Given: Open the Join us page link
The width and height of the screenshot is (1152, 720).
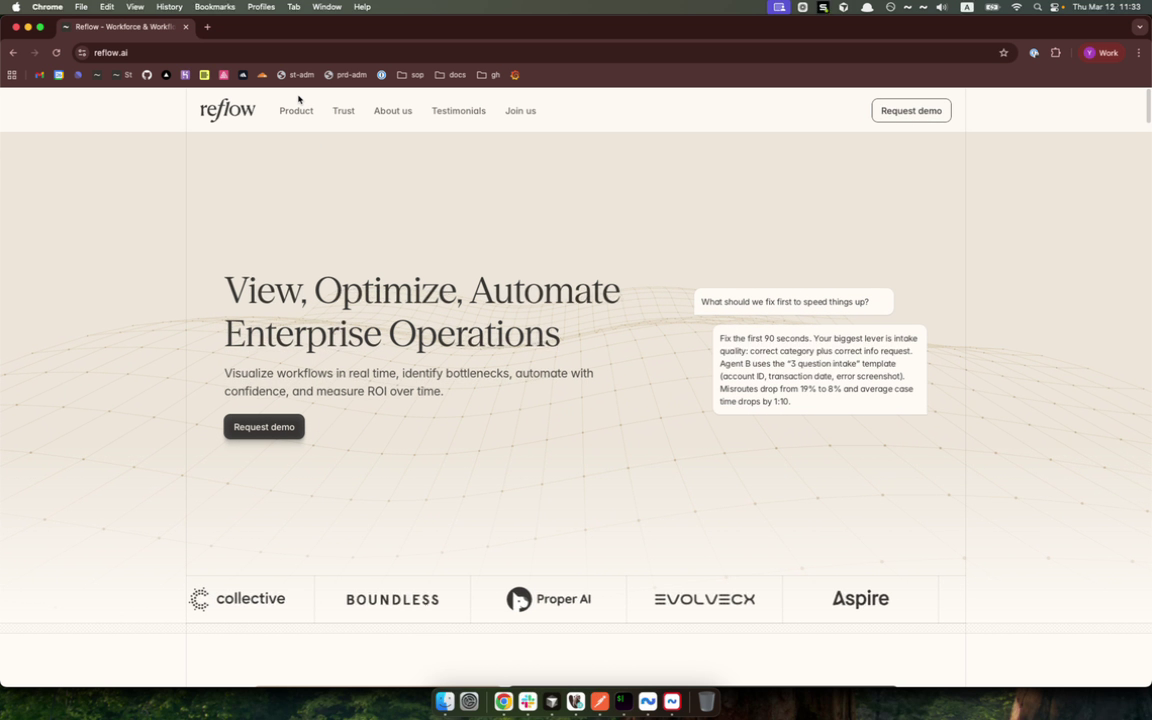Looking at the screenshot, I should (520, 111).
